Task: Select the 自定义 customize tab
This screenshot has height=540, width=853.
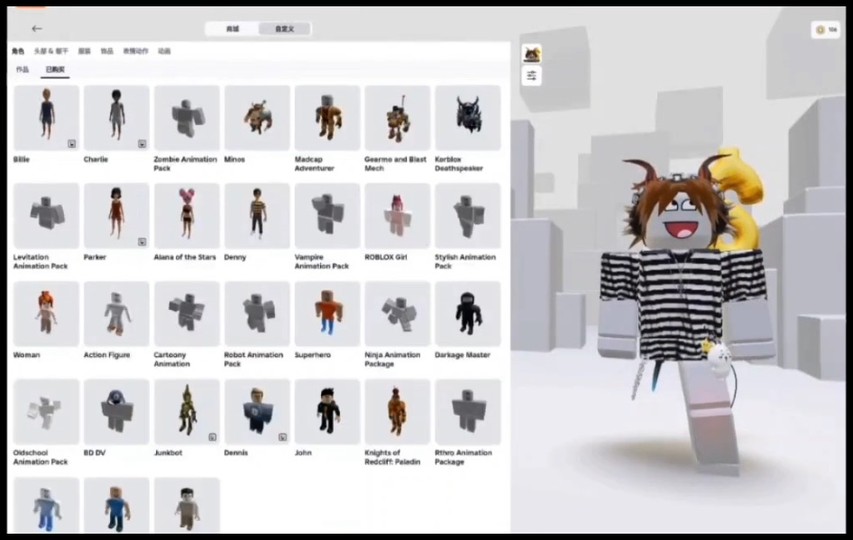Action: [285, 29]
